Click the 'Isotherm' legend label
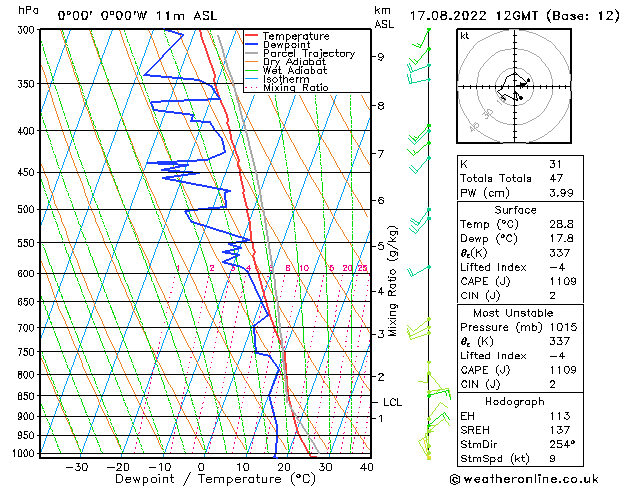Image resolution: width=629 pixels, height=486 pixels. pyautogui.click(x=286, y=79)
